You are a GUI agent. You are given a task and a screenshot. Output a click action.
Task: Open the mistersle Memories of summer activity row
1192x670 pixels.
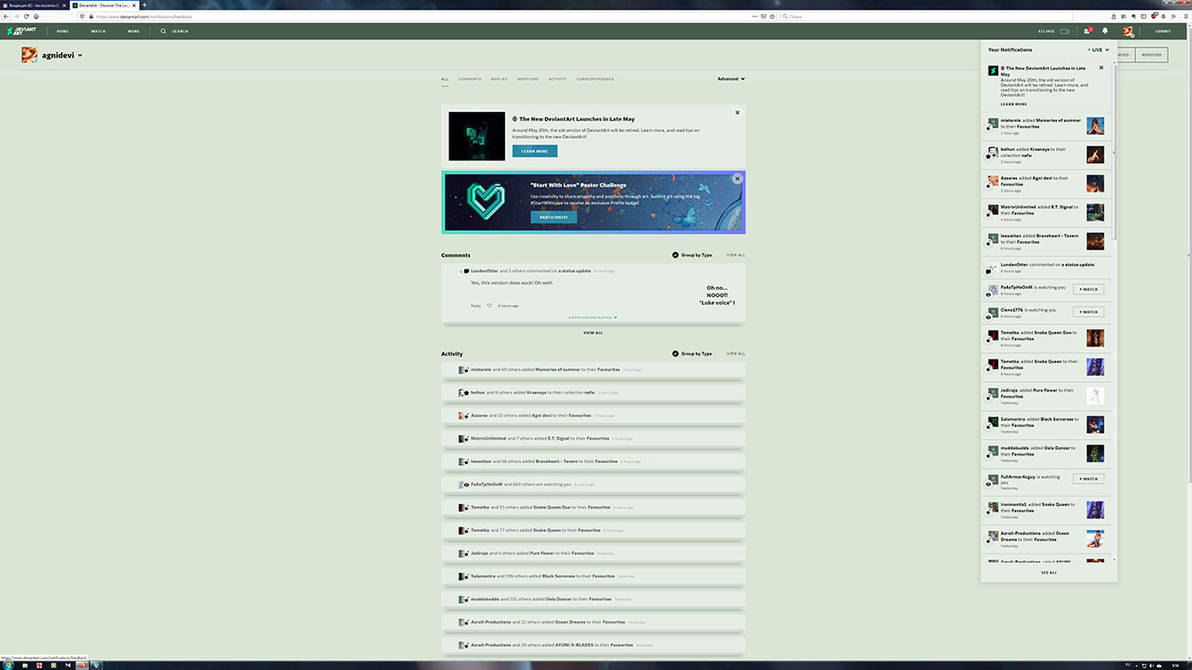[593, 370]
